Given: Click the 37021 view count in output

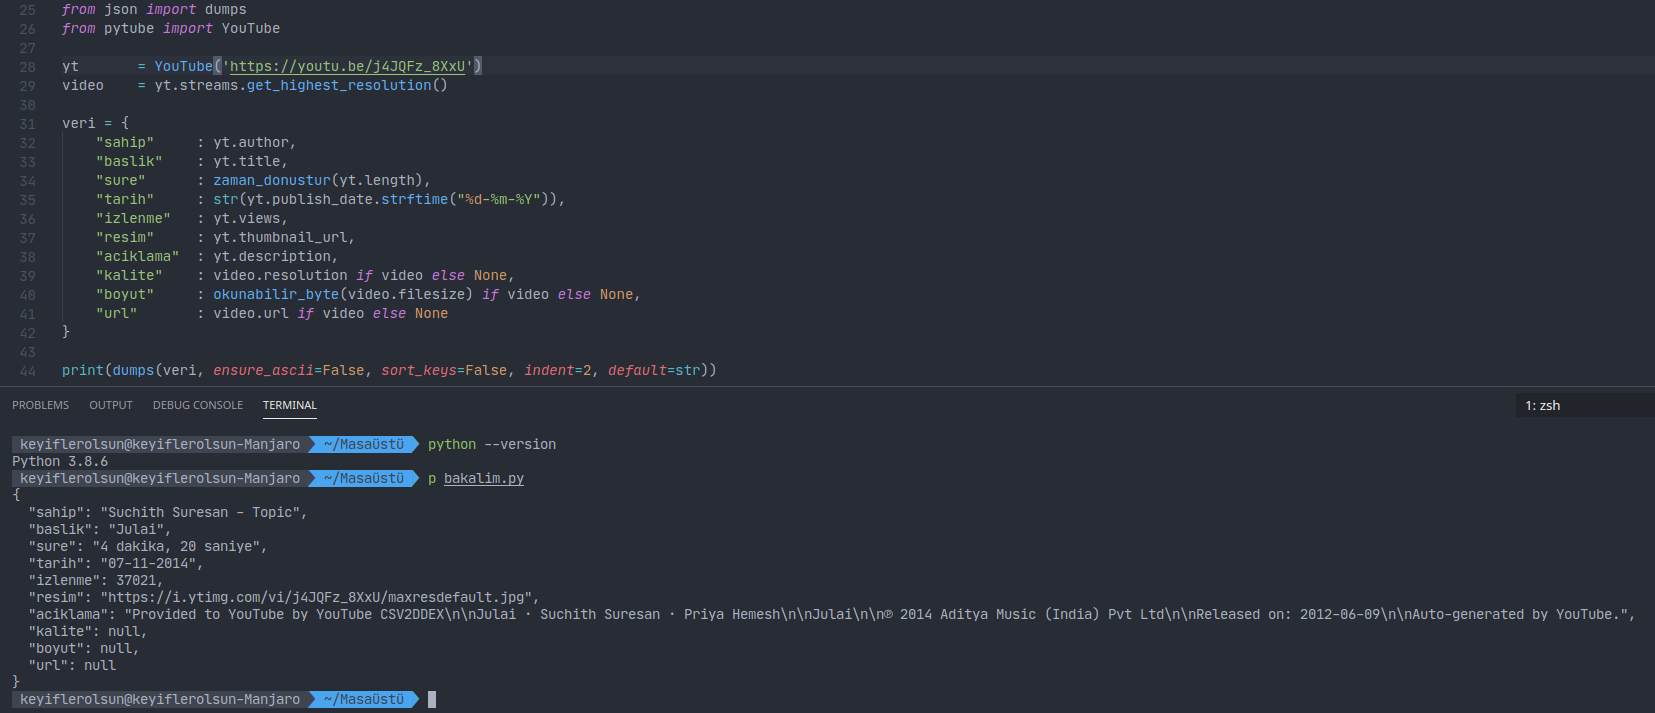Looking at the screenshot, I should [136, 580].
